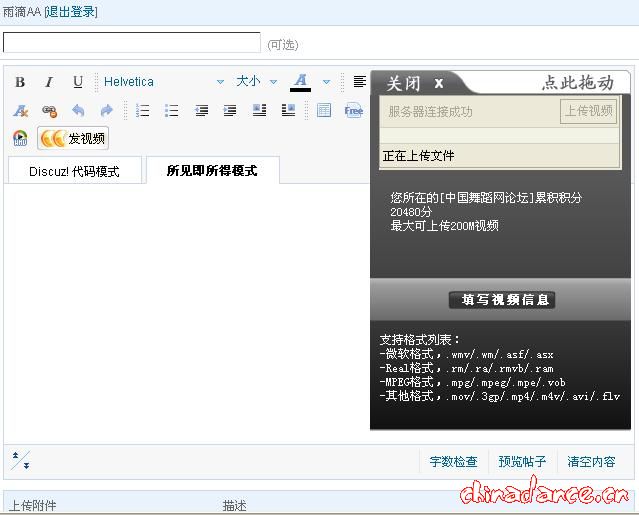Click the 点此拖动 drag handle
This screenshot has width=639, height=515.
(x=578, y=82)
